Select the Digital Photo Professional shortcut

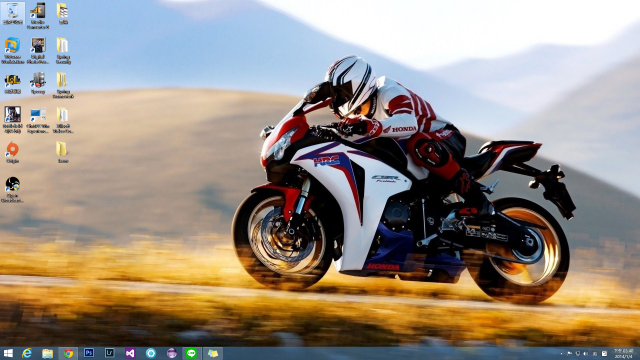point(38,50)
